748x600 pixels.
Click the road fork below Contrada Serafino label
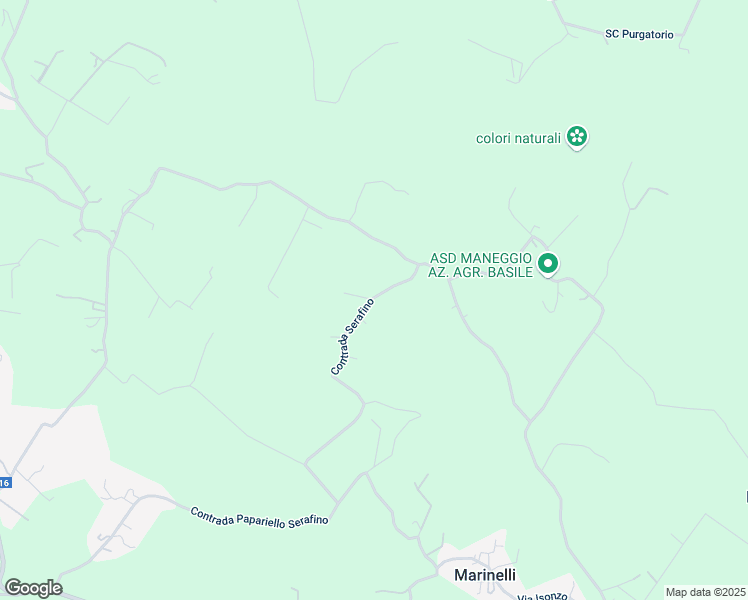pyautogui.click(x=364, y=403)
